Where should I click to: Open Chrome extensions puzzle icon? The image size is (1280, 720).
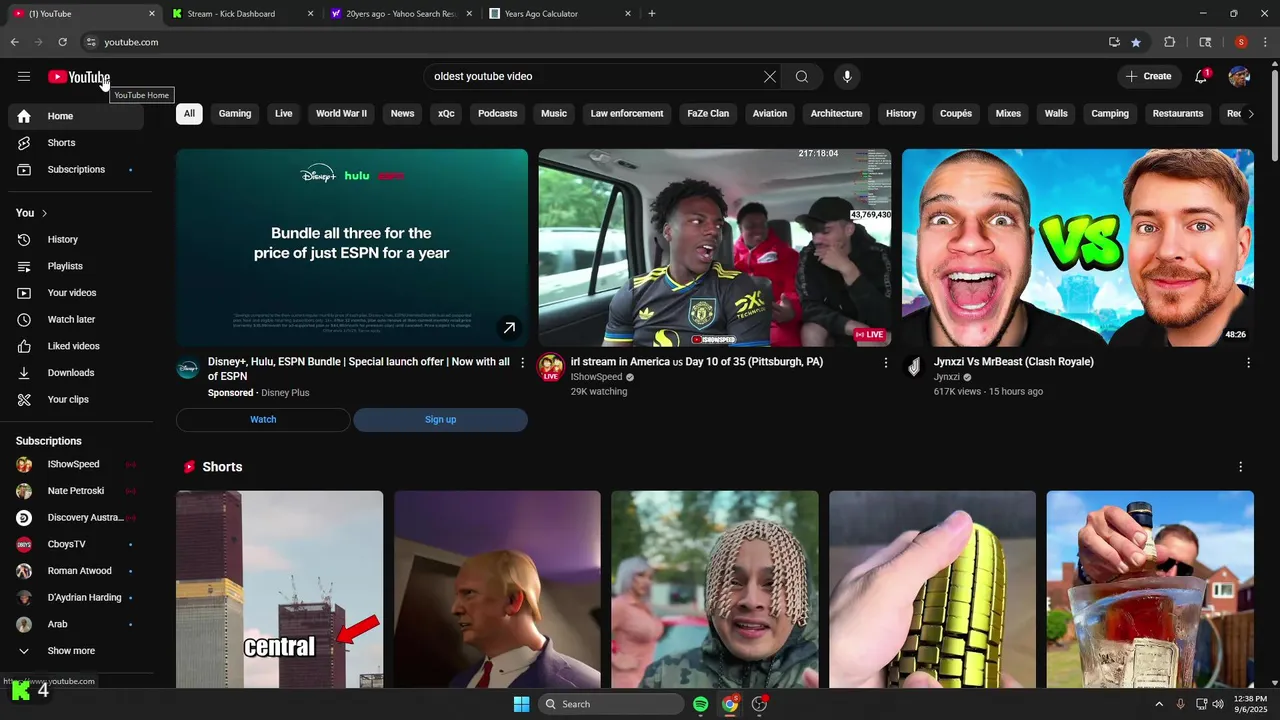click(1169, 42)
